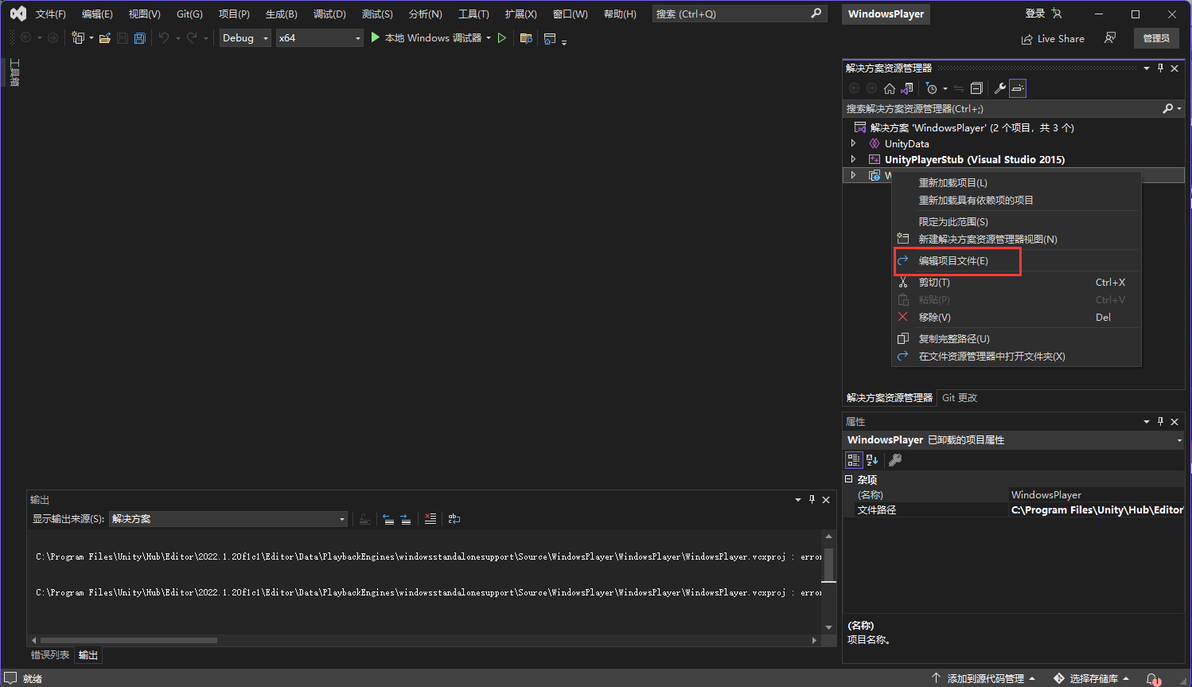
Task: Open the x64 platform dropdown
Action: 319,38
